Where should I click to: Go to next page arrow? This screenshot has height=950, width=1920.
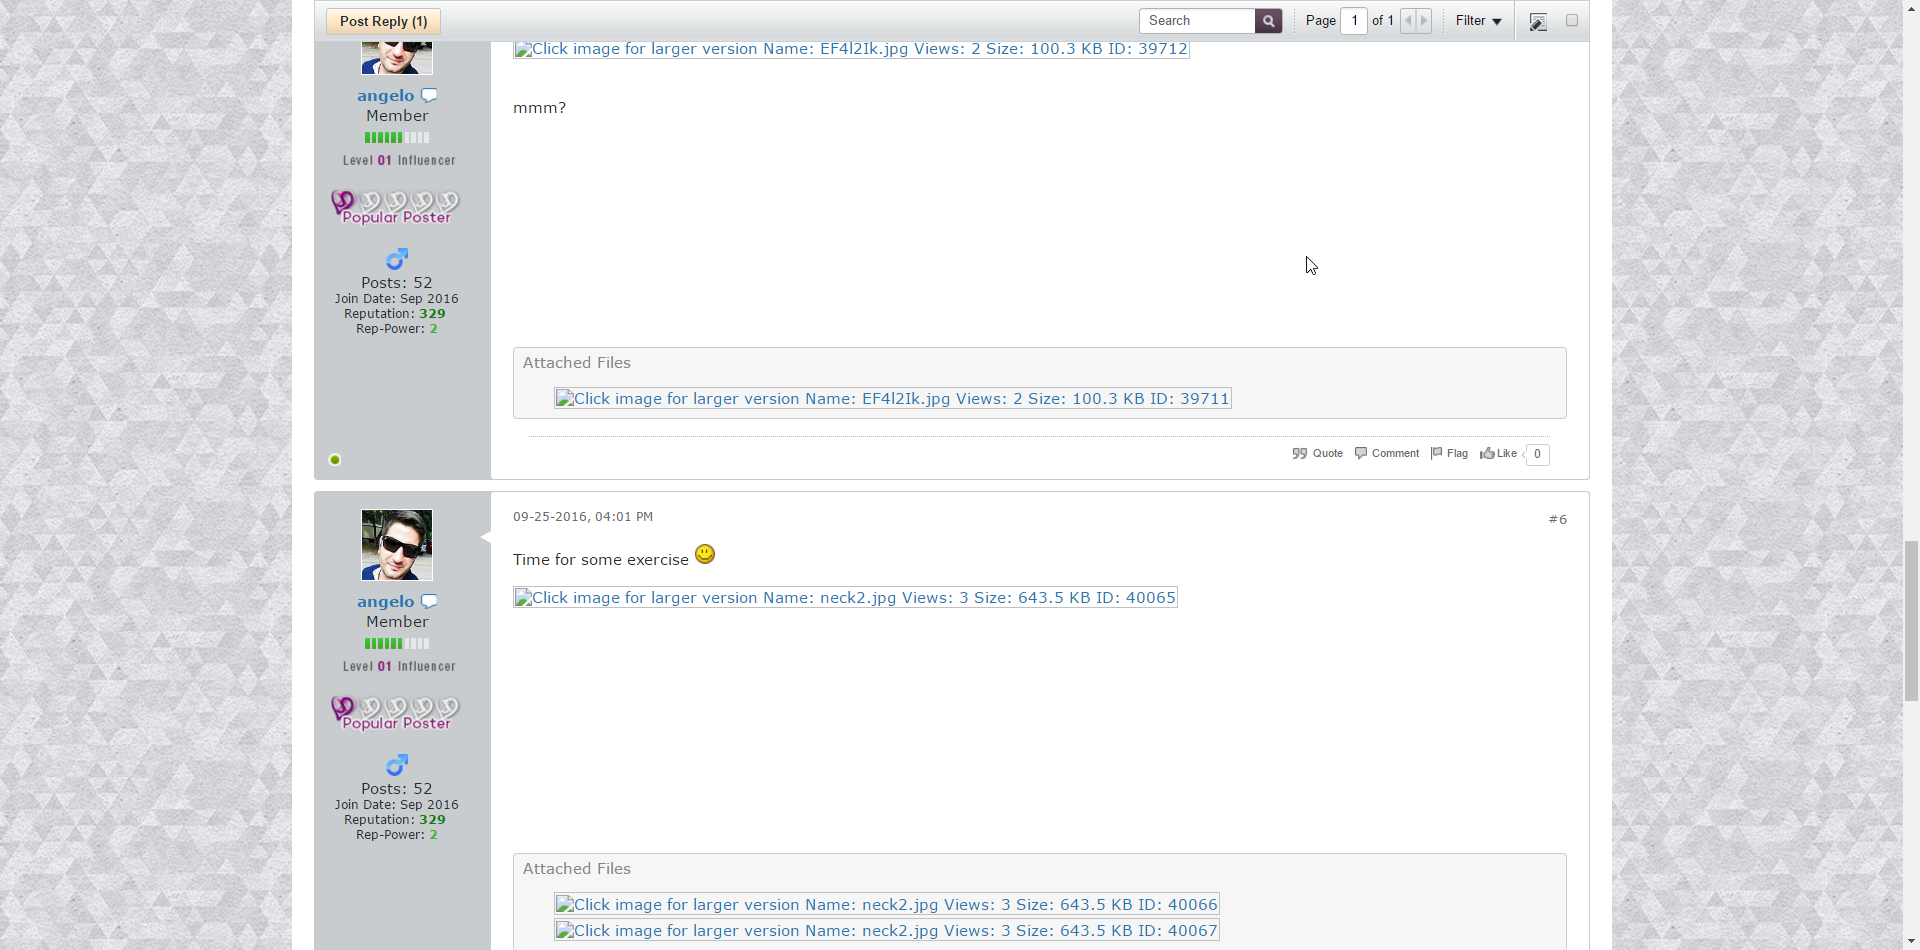(1424, 21)
